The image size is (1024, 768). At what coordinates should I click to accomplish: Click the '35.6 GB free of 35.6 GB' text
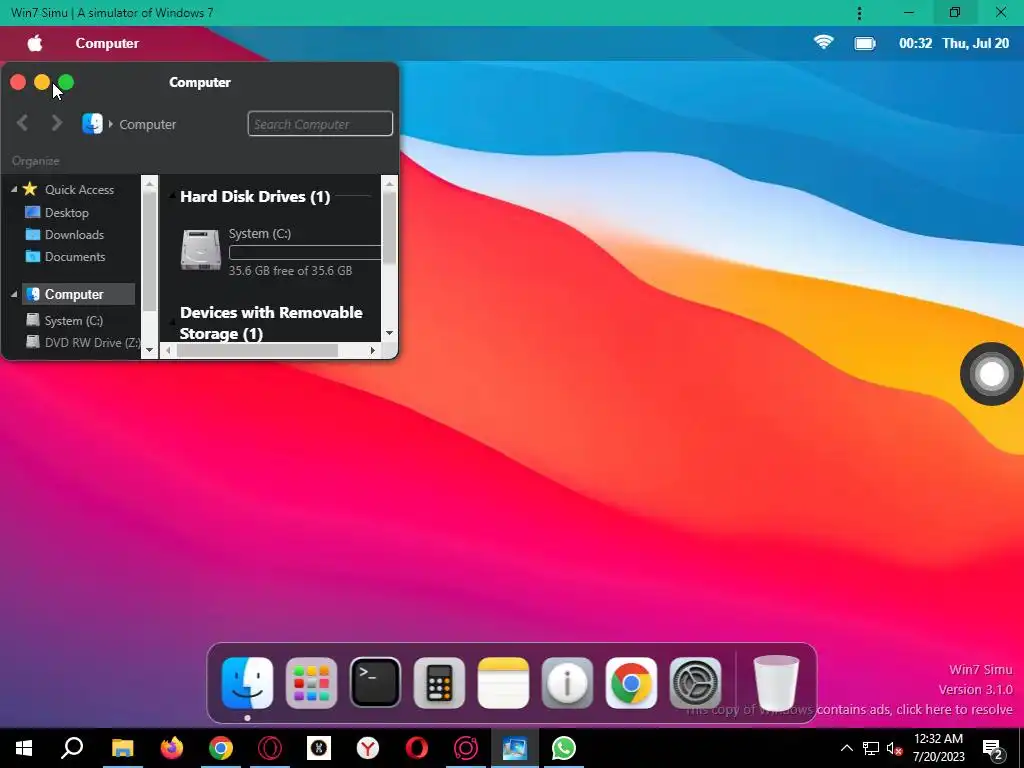(290, 271)
